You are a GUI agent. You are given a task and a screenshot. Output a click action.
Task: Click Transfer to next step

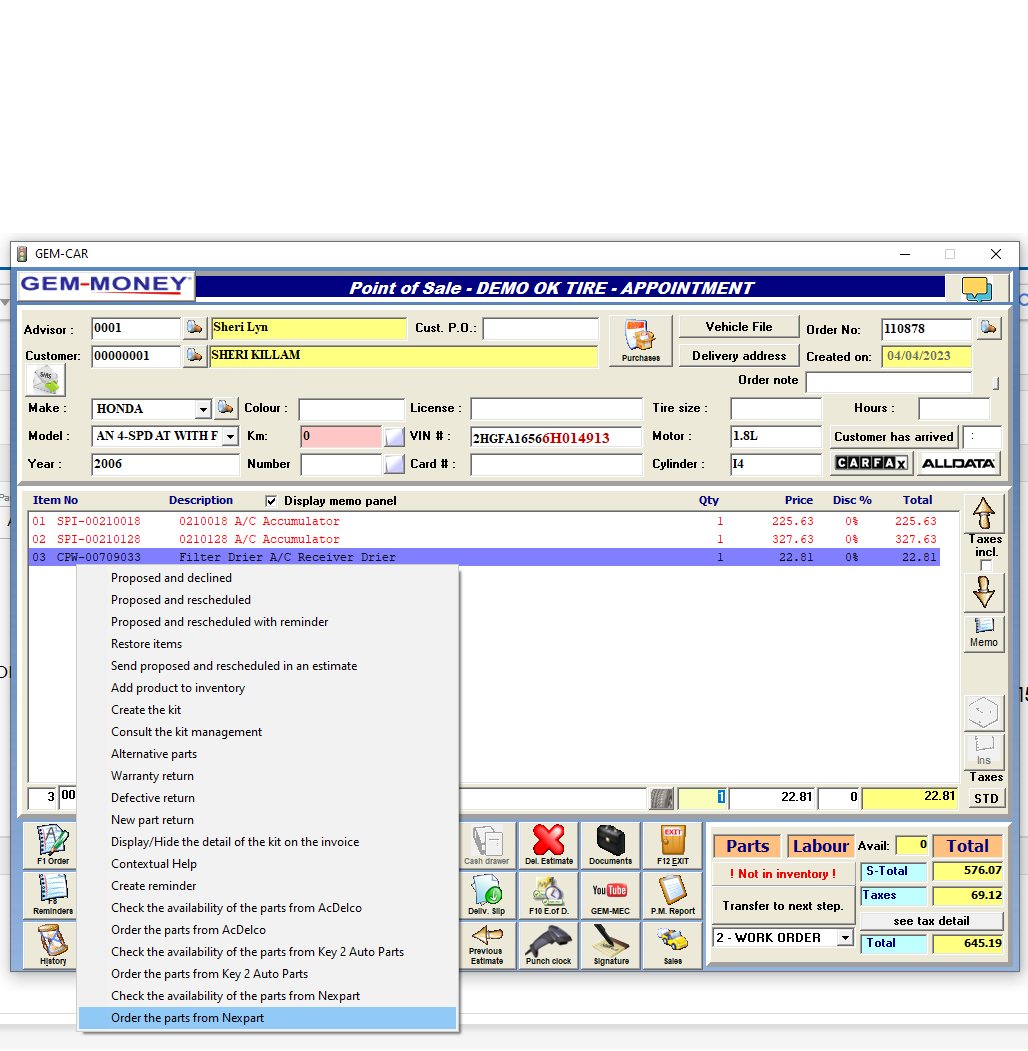coord(782,906)
